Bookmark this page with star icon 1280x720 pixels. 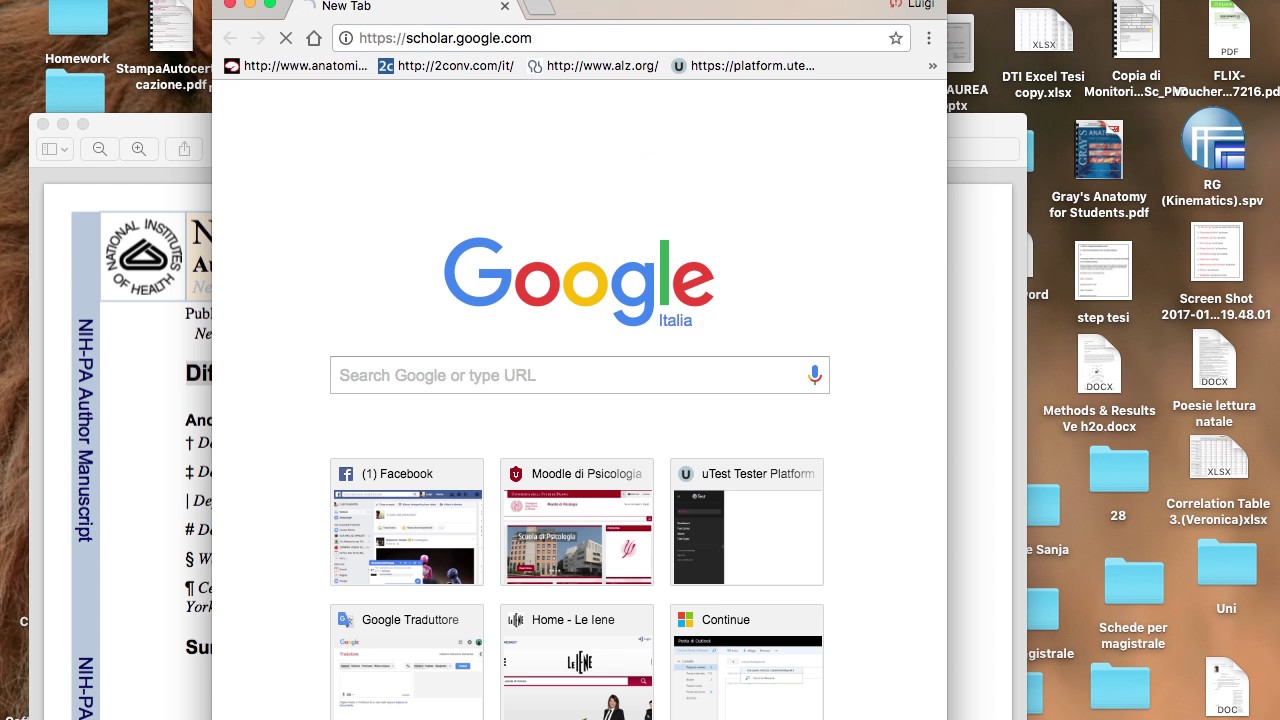[x=896, y=38]
